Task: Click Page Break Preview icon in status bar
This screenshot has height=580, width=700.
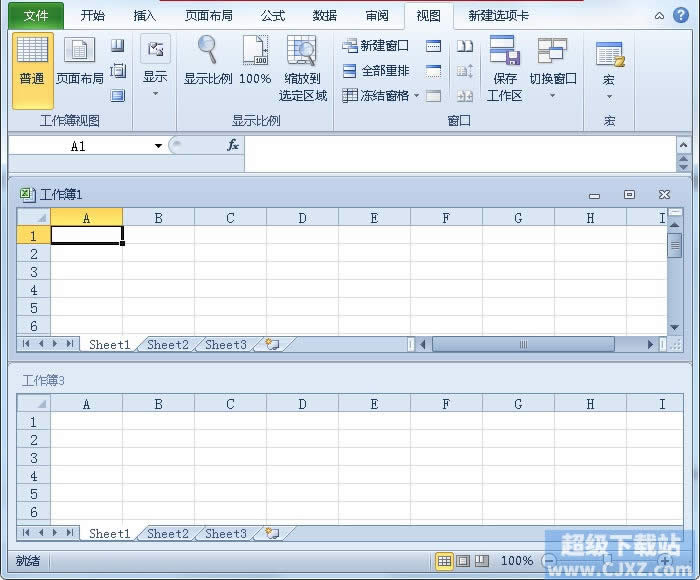Action: point(482,561)
